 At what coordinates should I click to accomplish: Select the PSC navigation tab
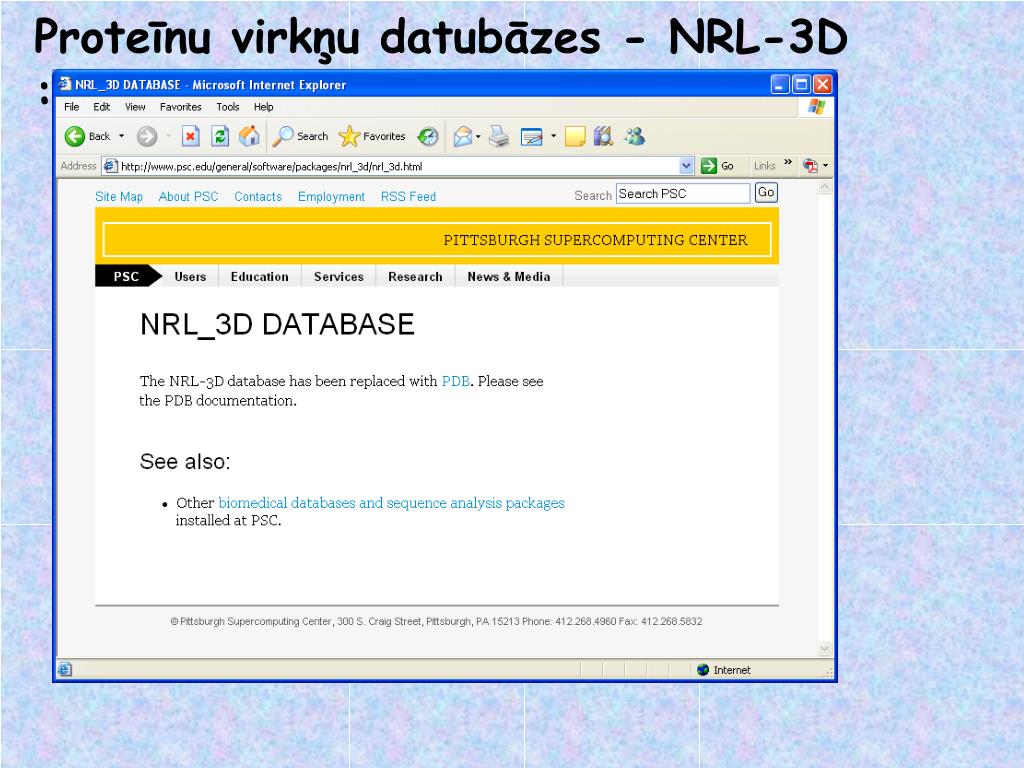[127, 276]
